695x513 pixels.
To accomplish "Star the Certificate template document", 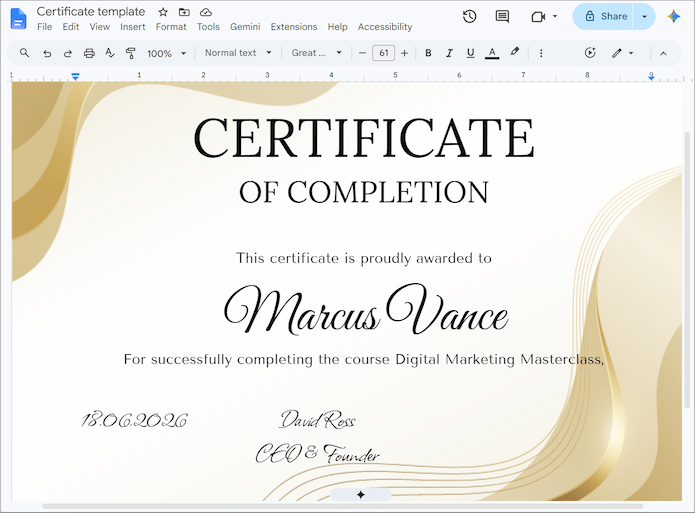I will pos(163,12).
